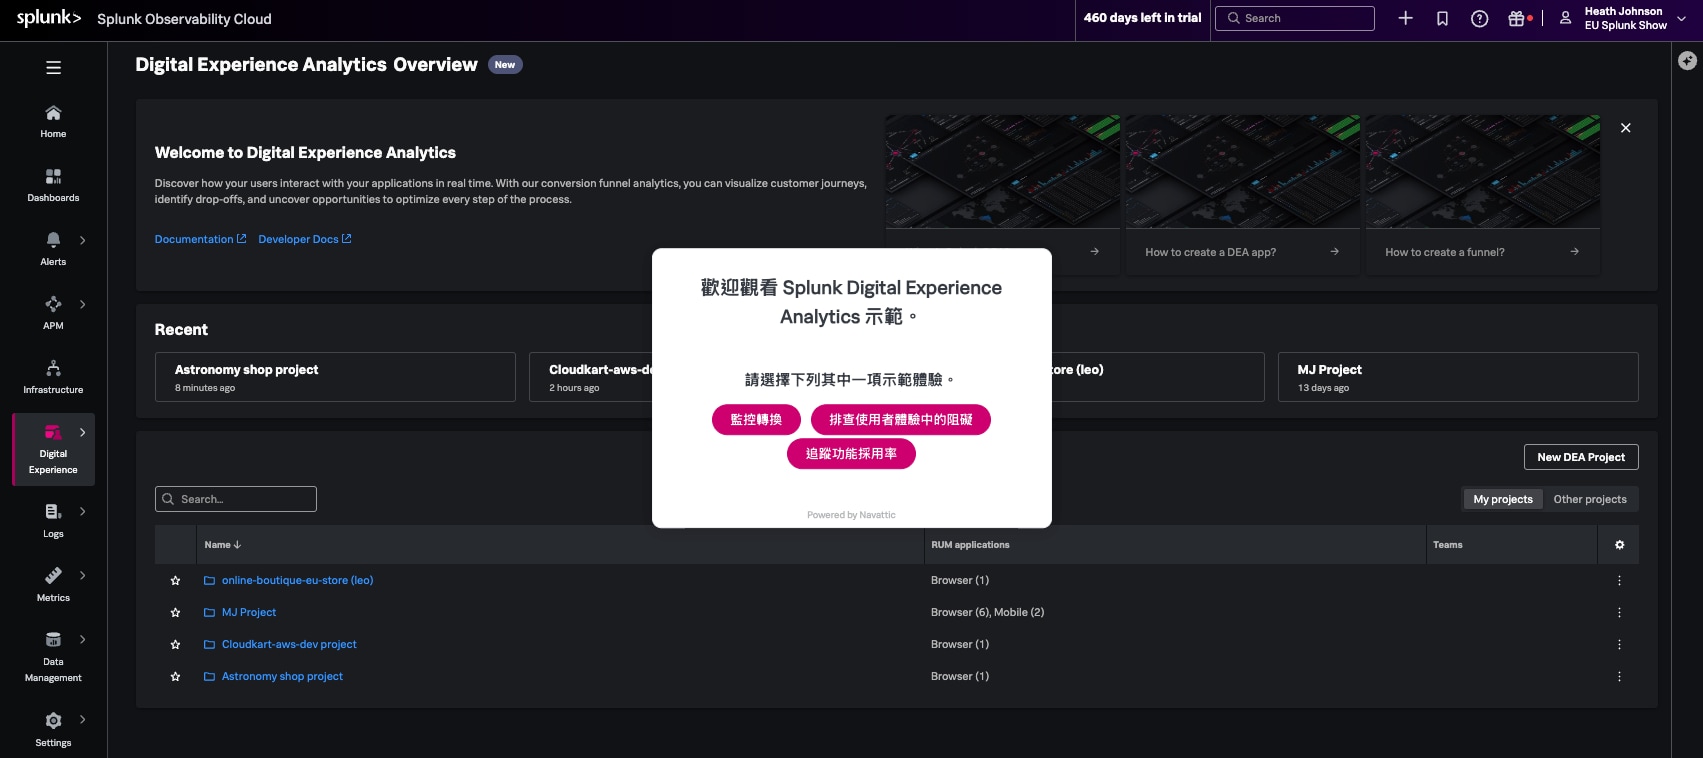The width and height of the screenshot is (1703, 758).
Task: Open Astronomy shop project link in table
Action: click(x=282, y=676)
